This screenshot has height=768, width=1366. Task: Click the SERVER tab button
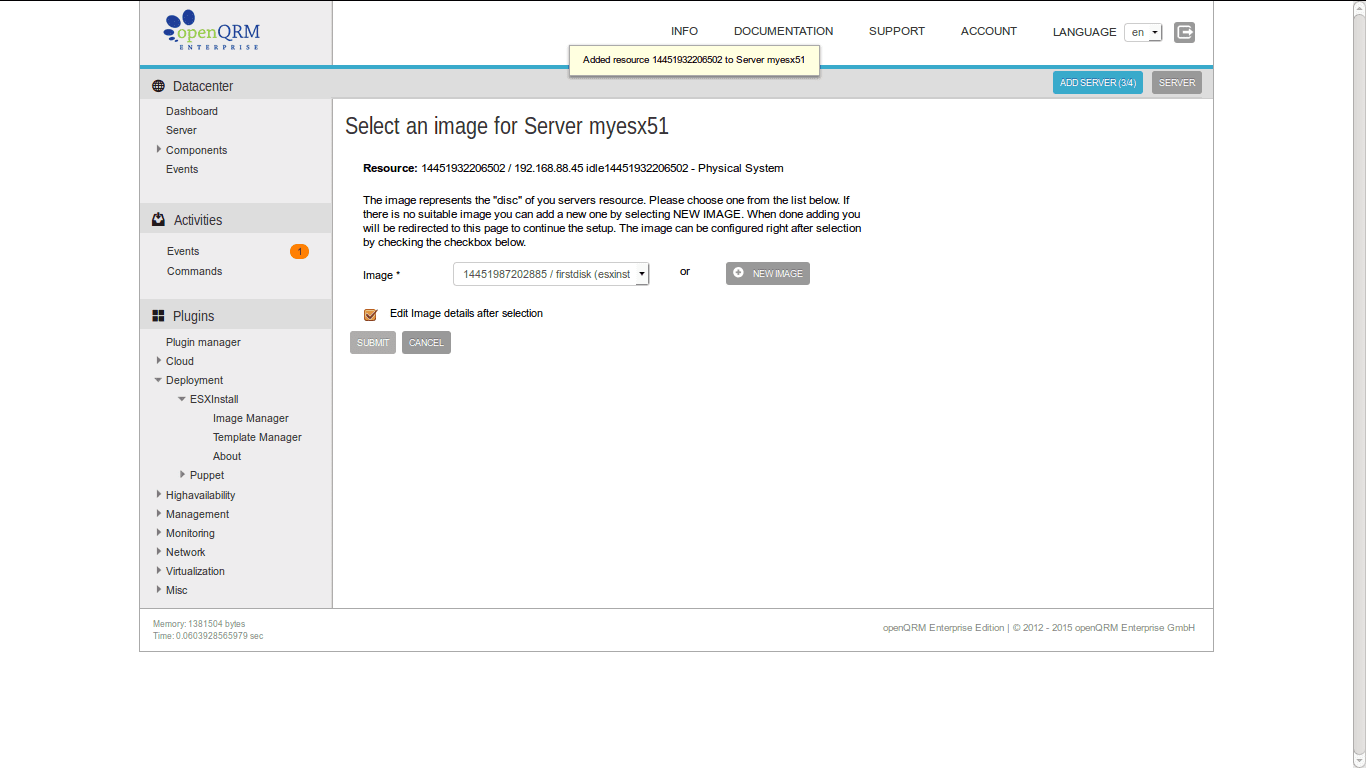tap(1177, 83)
